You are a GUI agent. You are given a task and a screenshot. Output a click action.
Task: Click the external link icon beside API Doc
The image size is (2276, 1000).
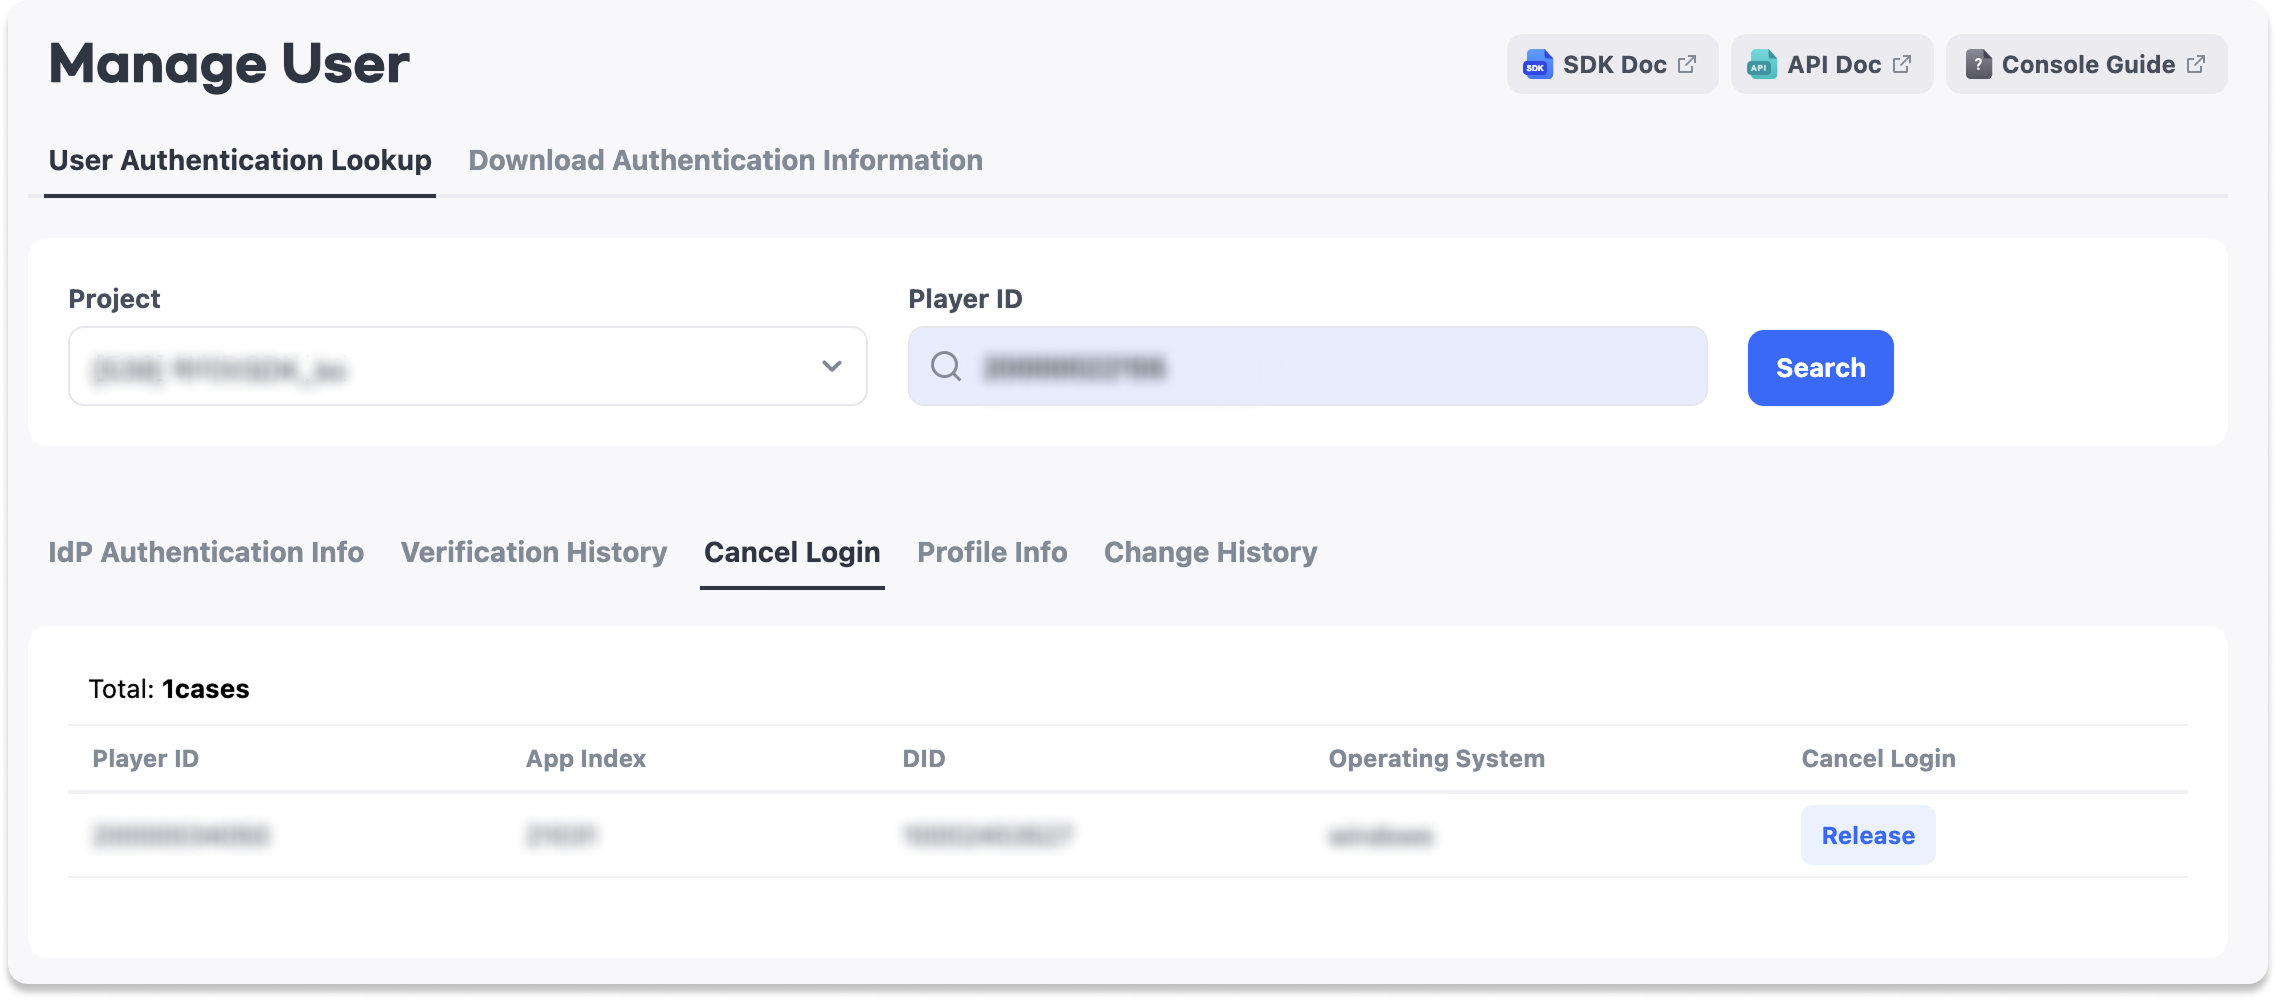[1902, 64]
